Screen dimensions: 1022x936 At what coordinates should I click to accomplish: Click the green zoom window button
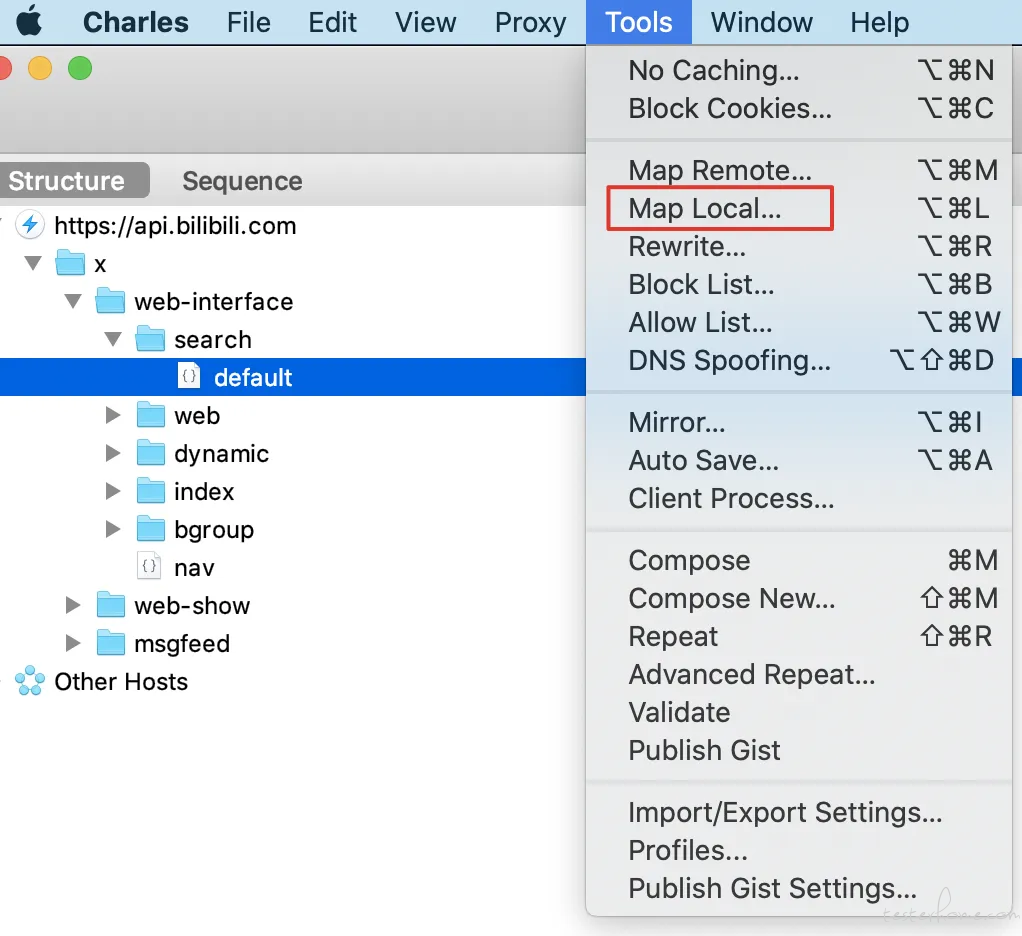click(x=80, y=68)
